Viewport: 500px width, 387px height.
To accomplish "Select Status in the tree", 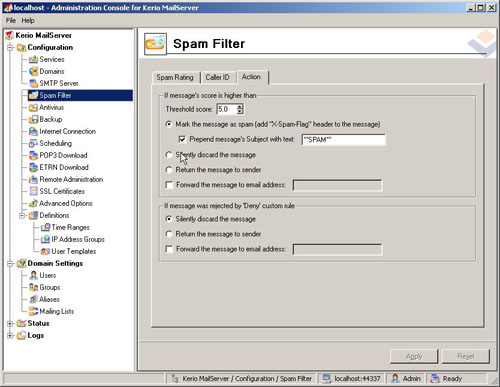I will pos(38,323).
